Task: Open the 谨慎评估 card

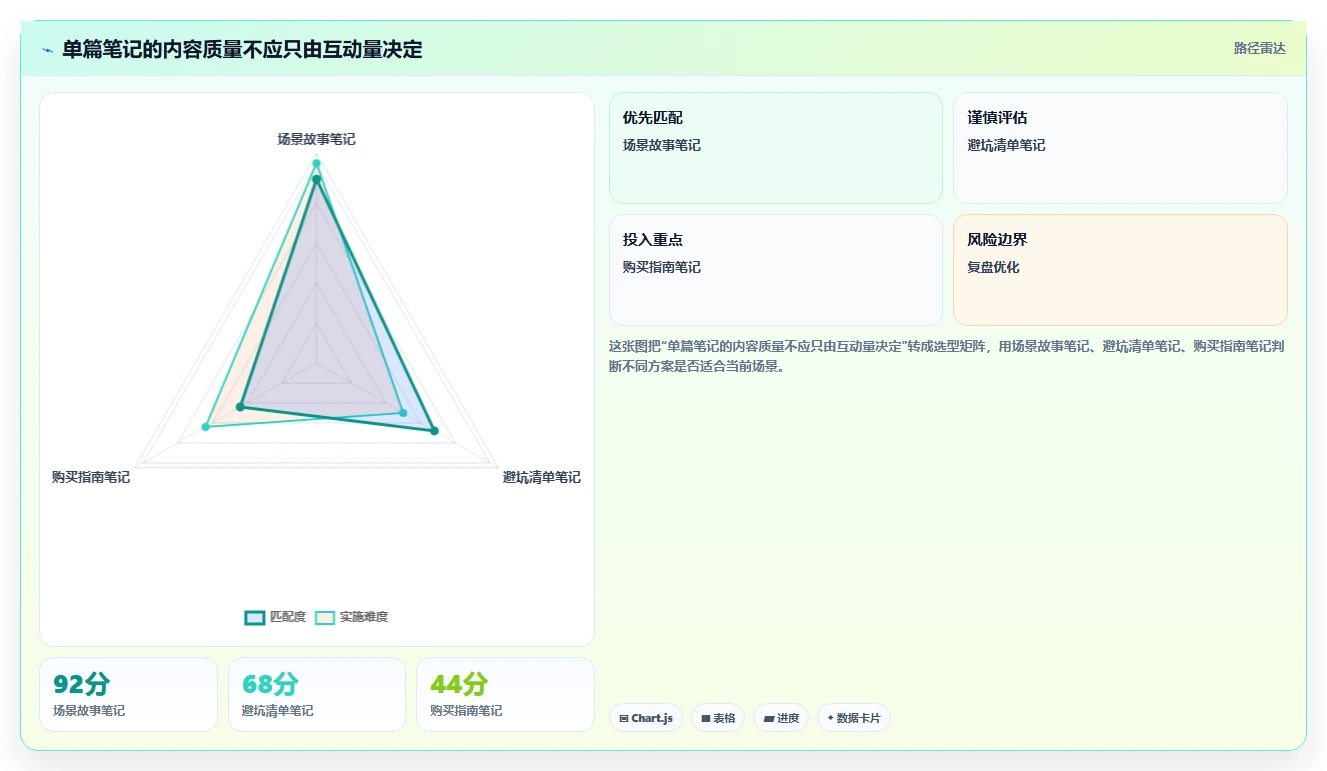Action: (1120, 148)
